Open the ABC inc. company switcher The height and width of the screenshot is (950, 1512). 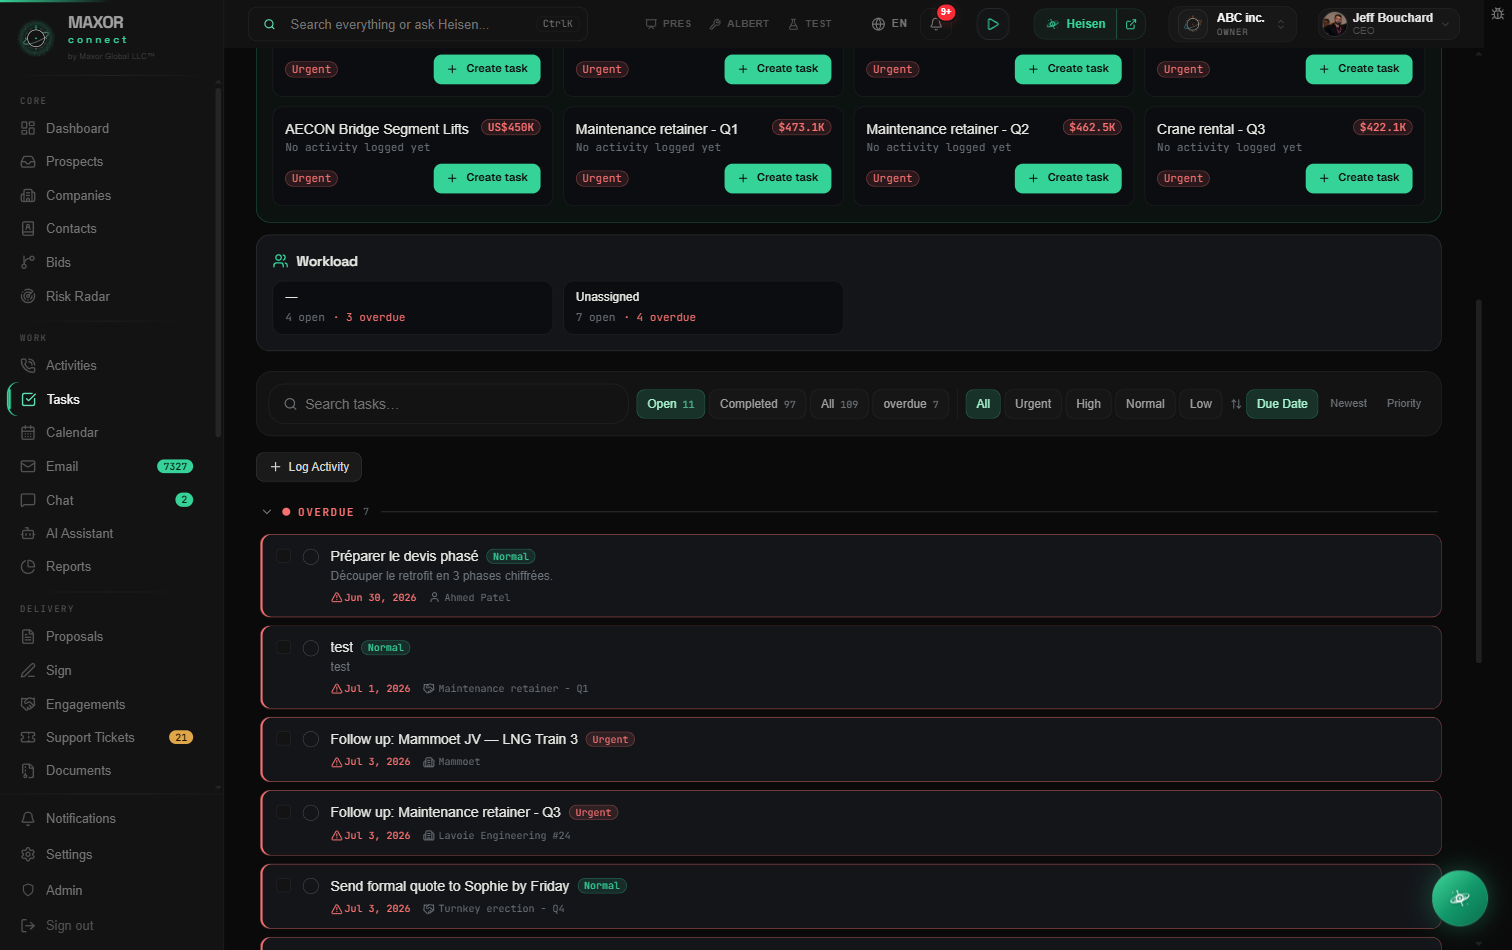(1232, 24)
